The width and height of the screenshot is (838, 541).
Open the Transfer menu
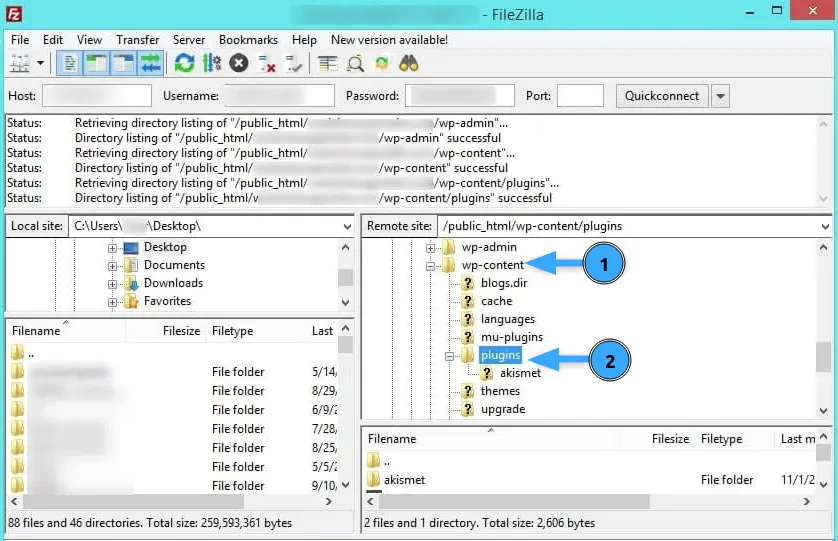(138, 40)
